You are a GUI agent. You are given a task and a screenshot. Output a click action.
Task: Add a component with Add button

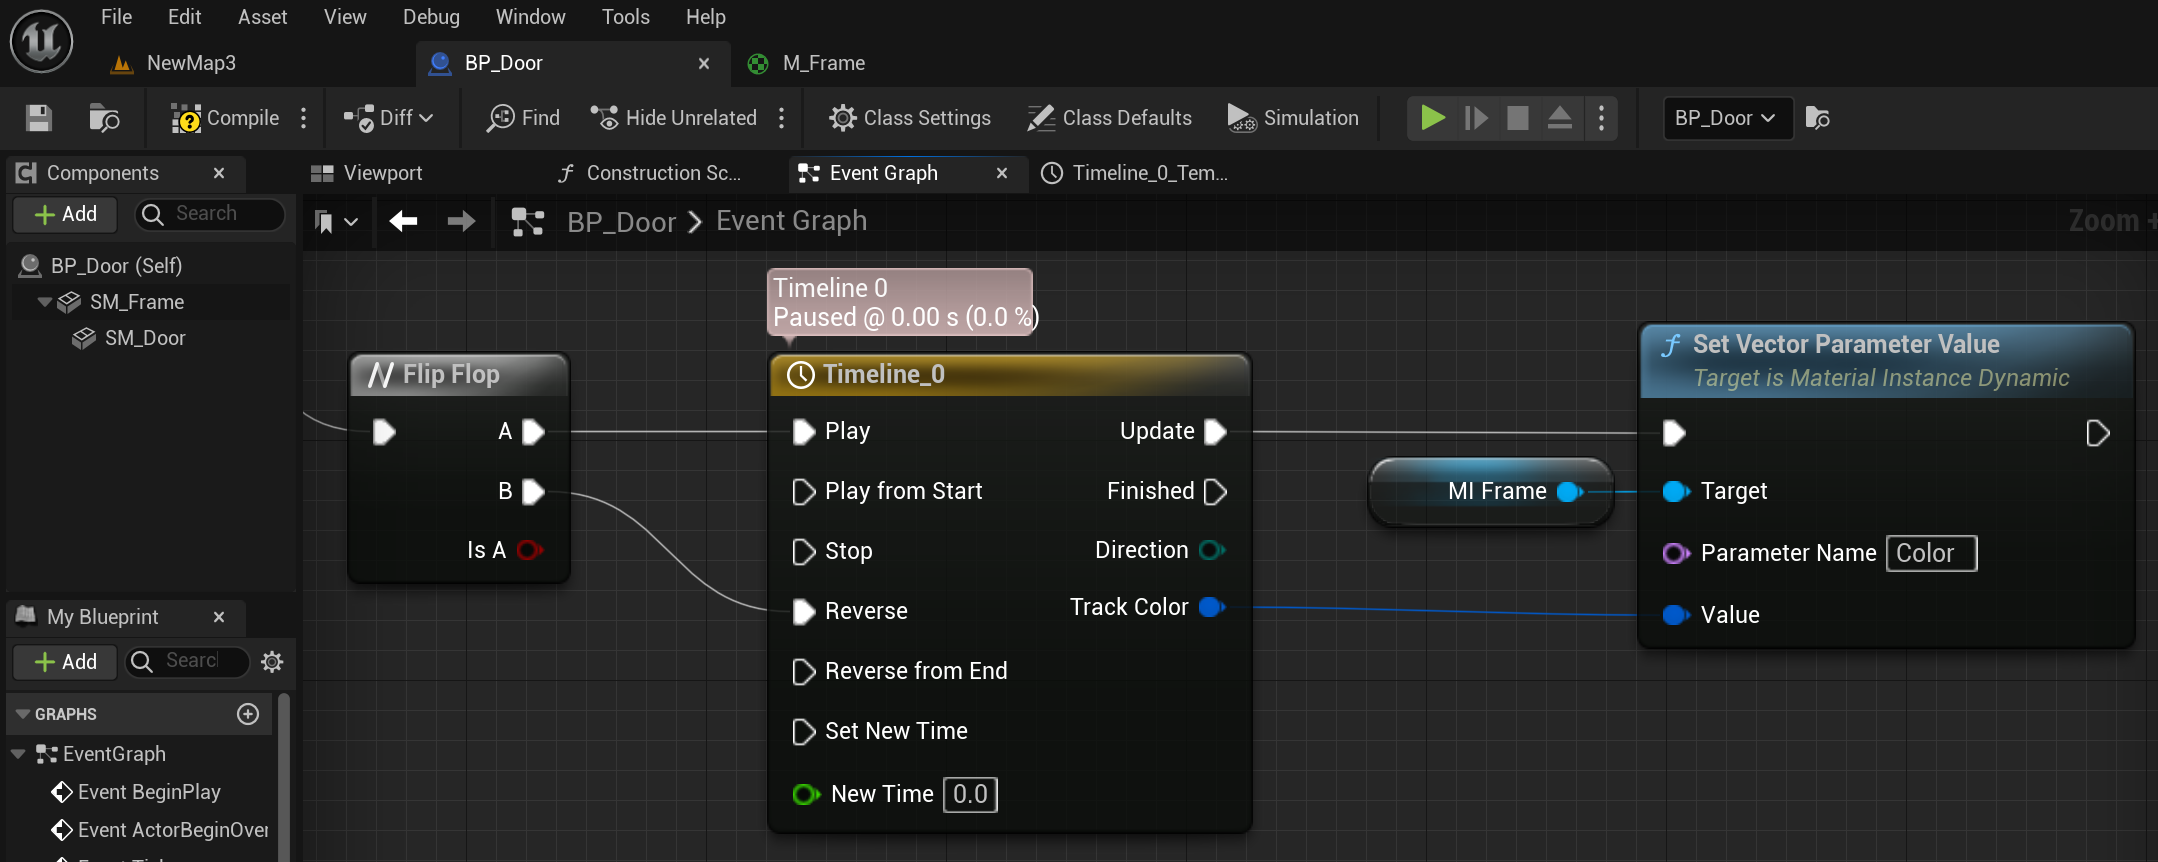pyautogui.click(x=65, y=214)
